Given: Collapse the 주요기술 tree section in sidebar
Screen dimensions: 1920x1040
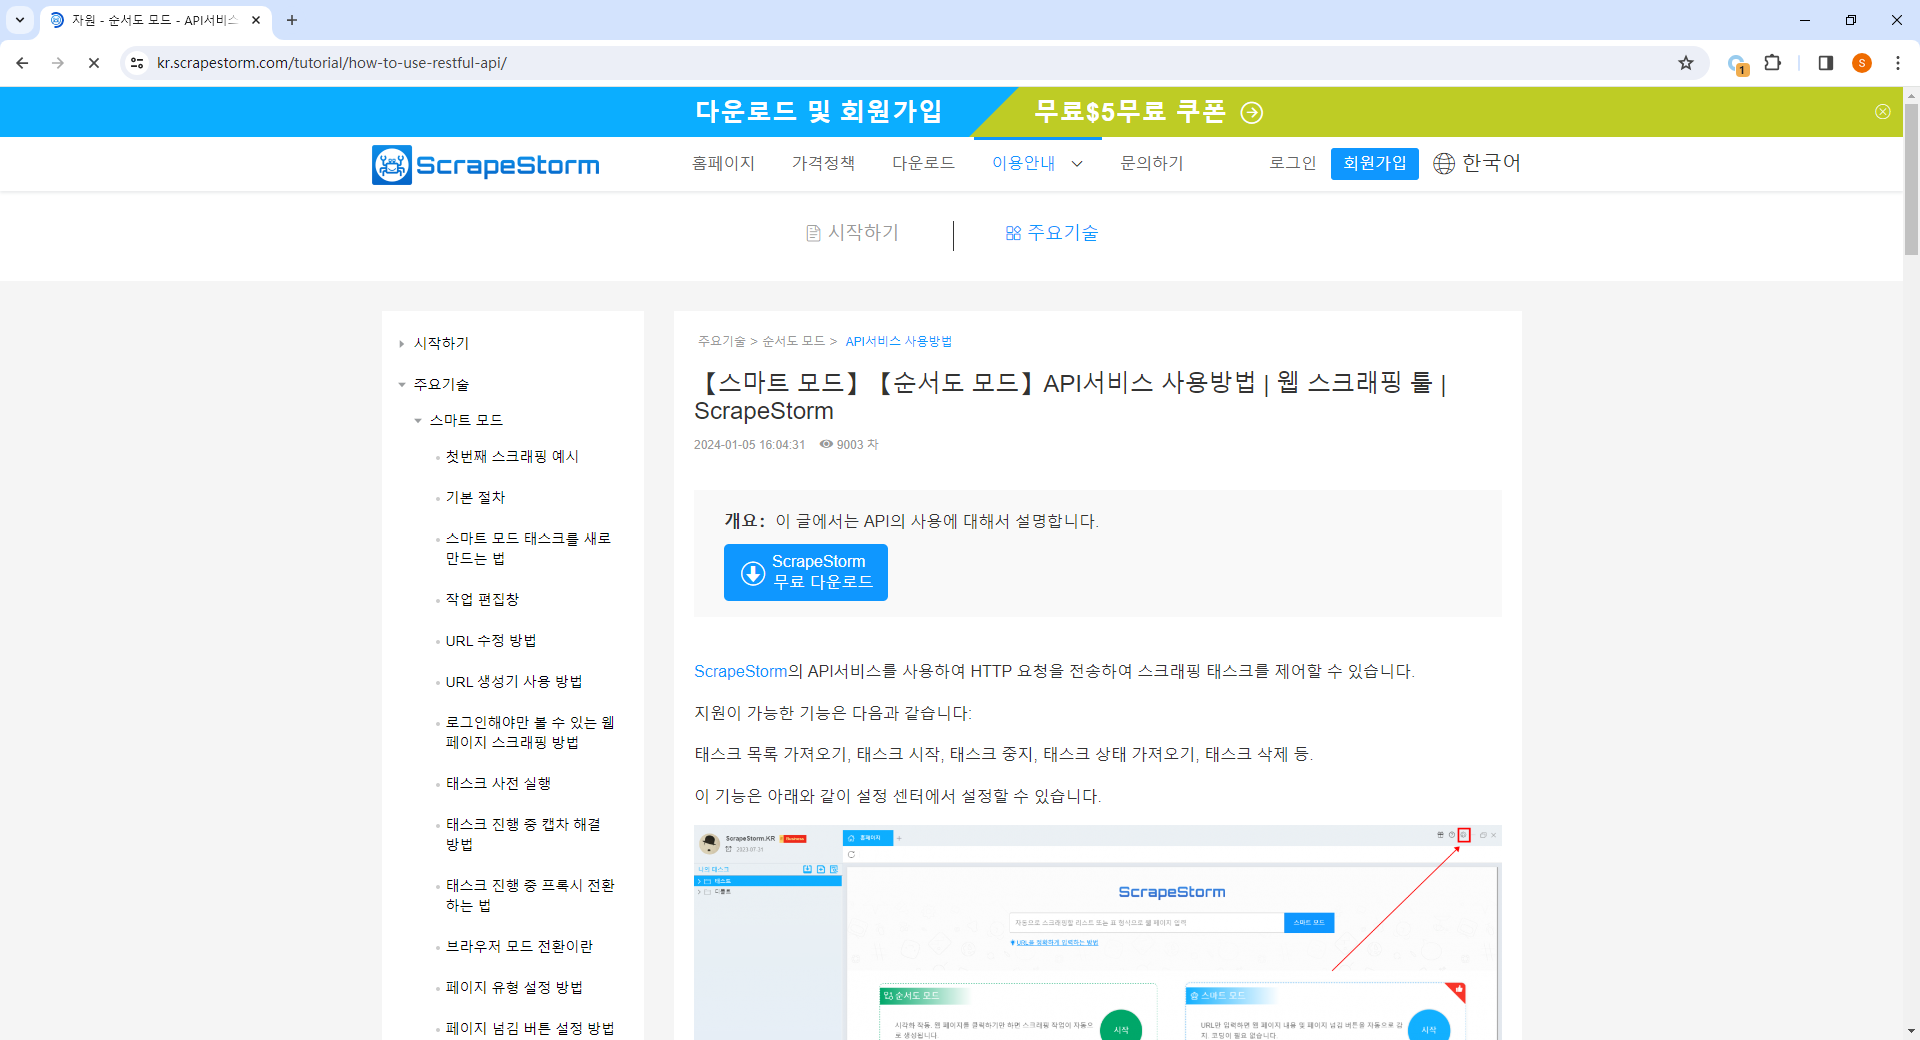Looking at the screenshot, I should pos(402,385).
